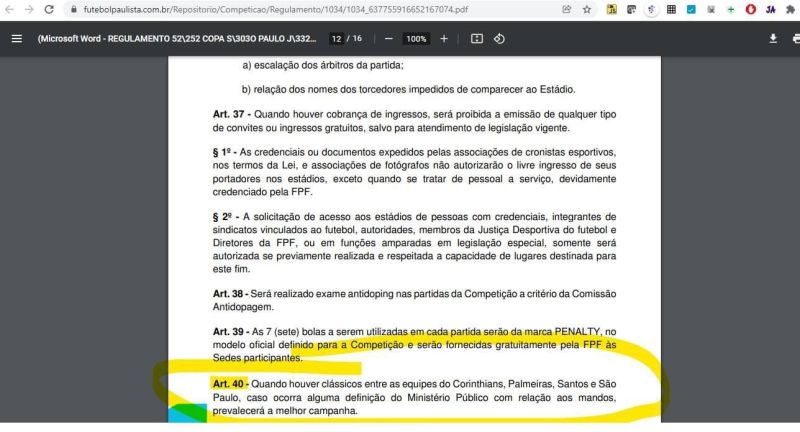Reload the browser page
This screenshot has height=432, width=800.
pyautogui.click(x=49, y=9)
